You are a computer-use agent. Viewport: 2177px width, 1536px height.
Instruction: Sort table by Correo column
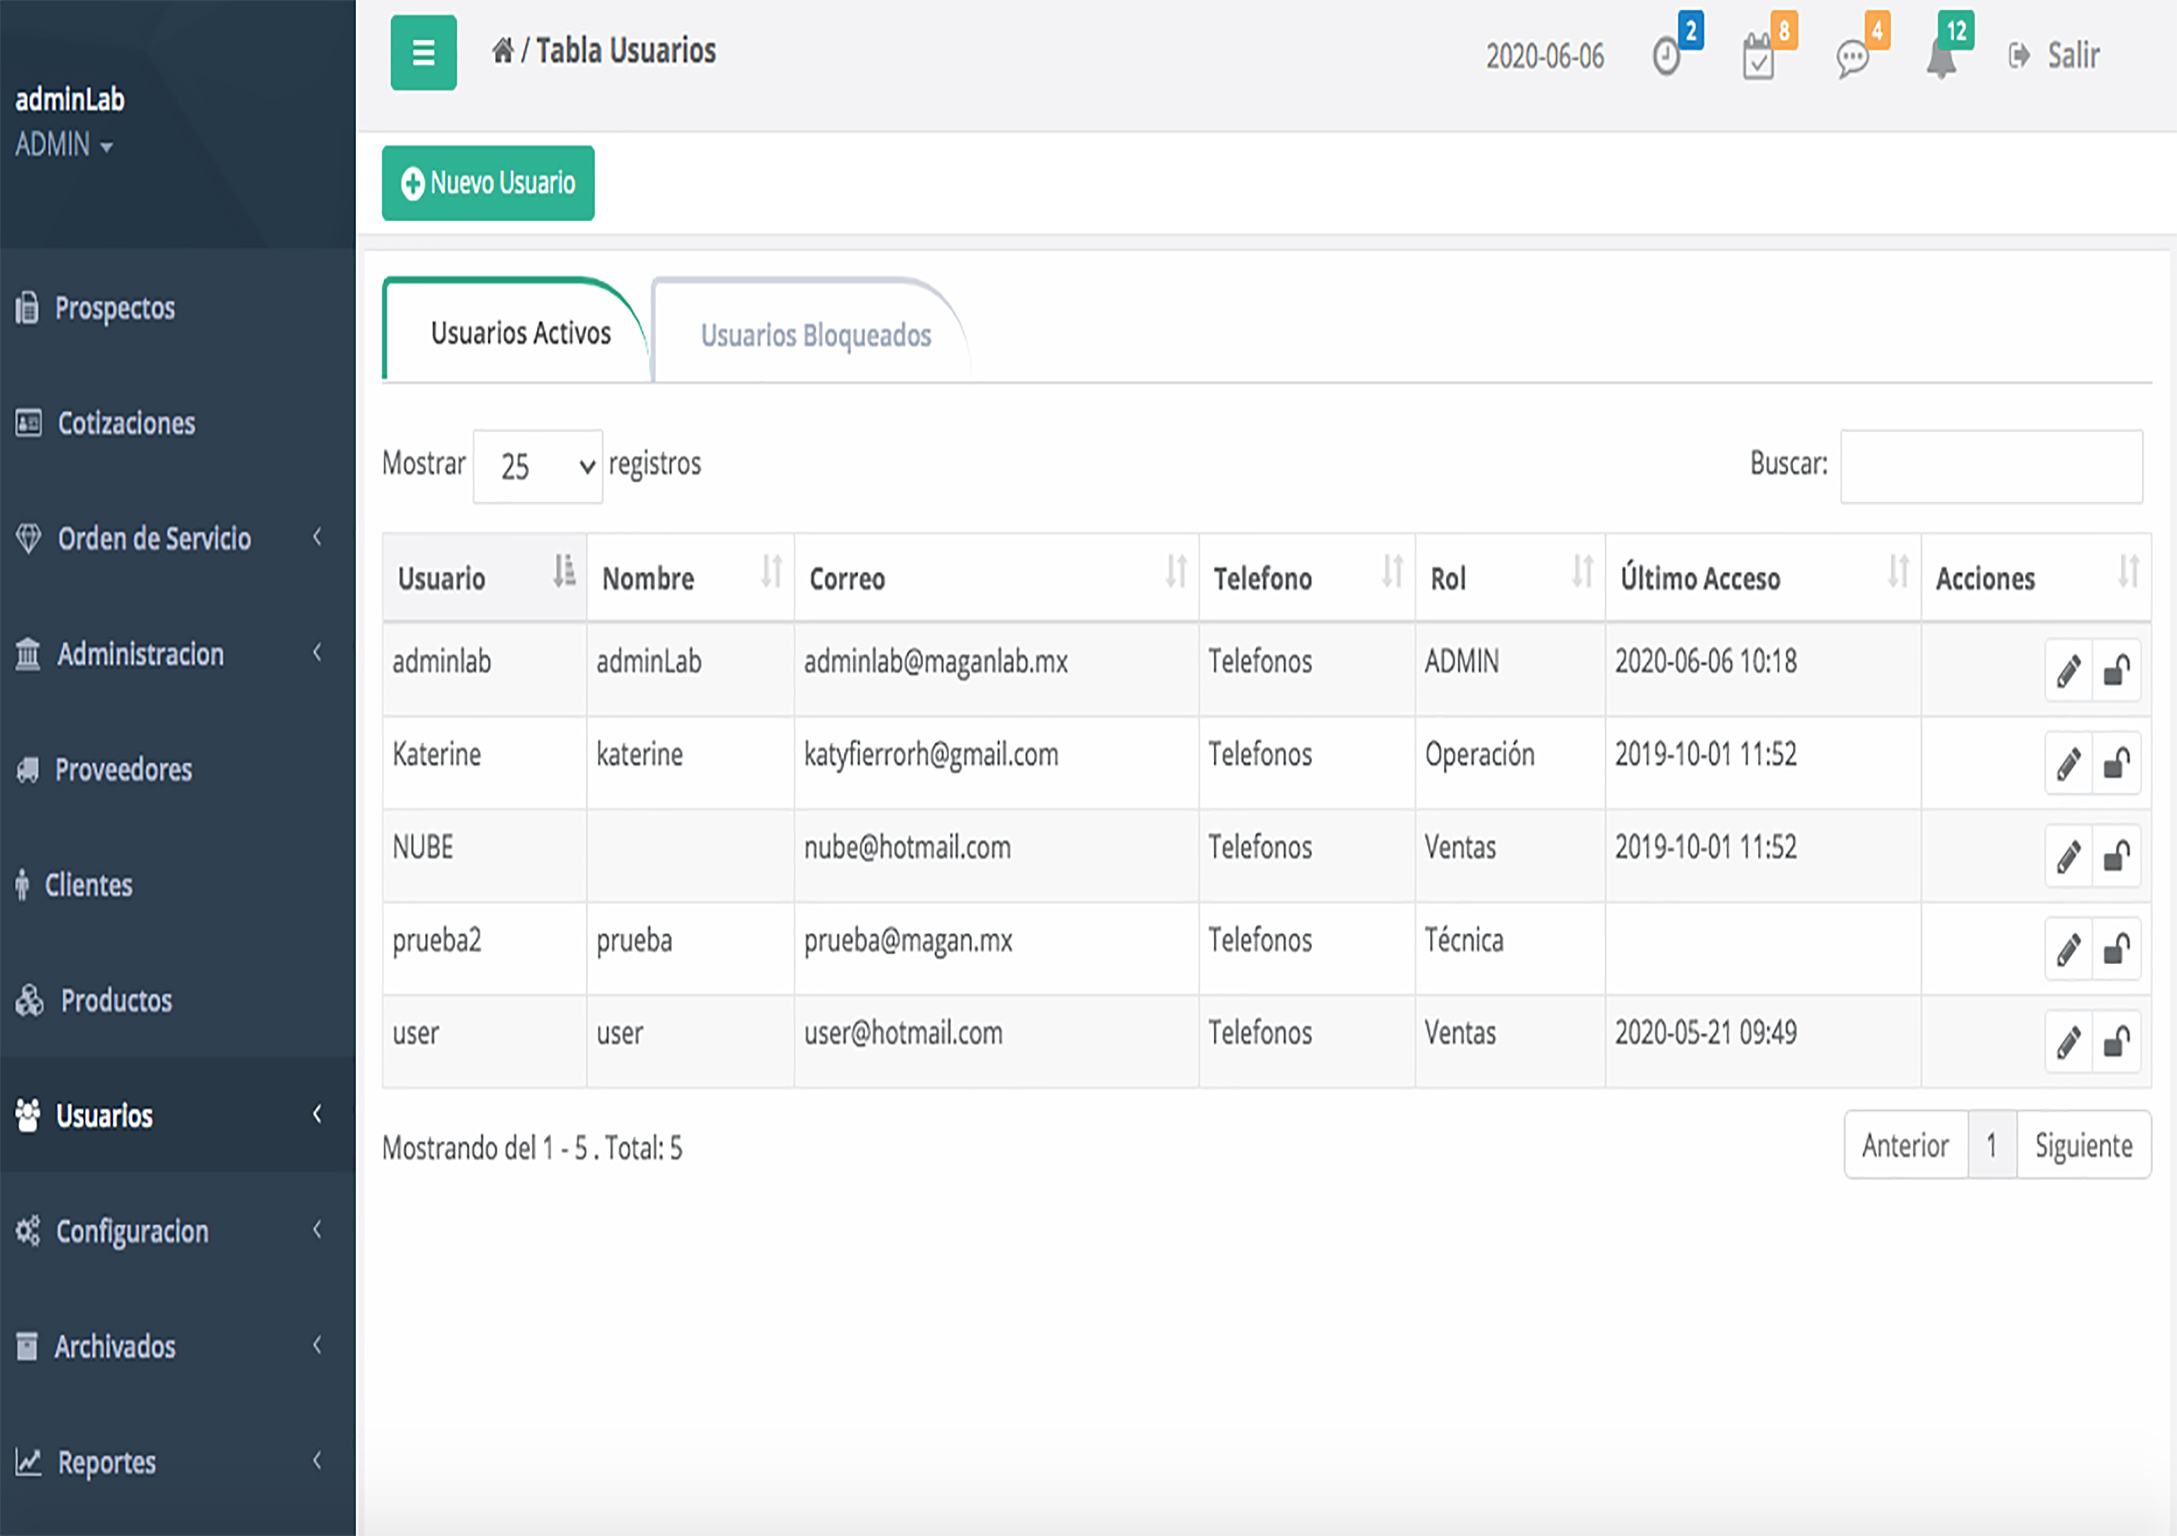coord(996,577)
